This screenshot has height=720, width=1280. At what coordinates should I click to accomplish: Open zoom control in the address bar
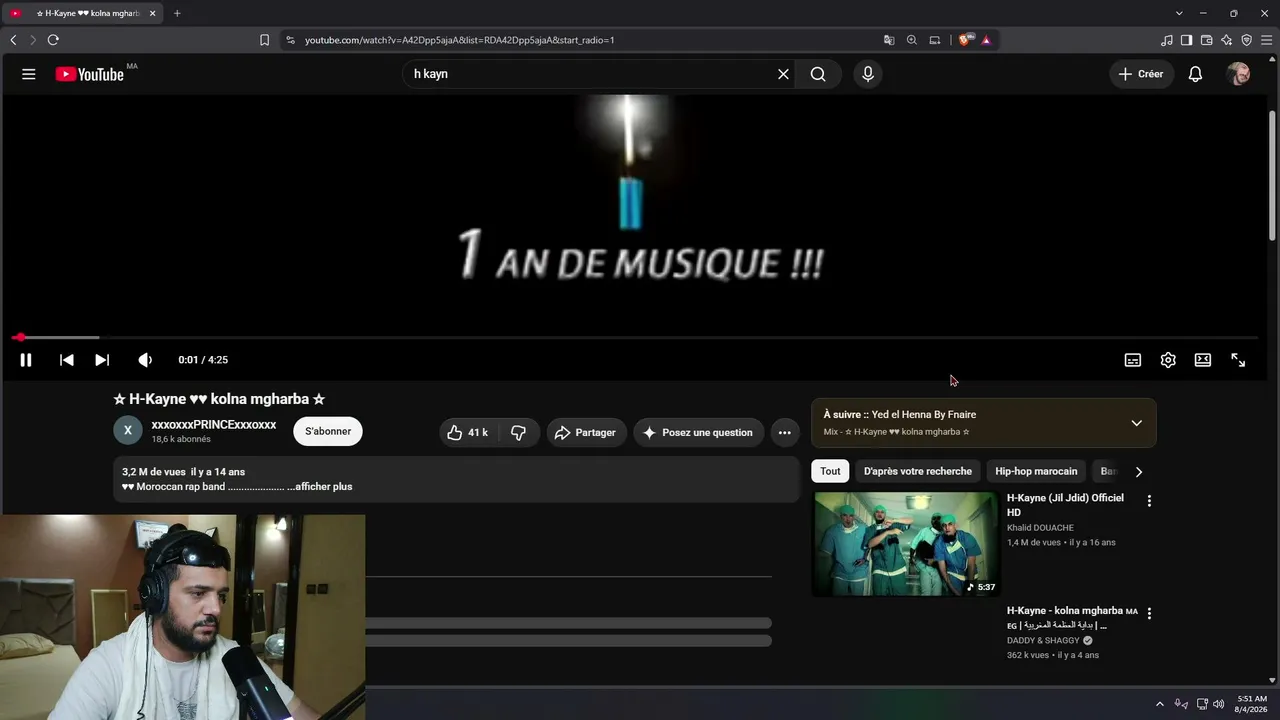tap(912, 40)
